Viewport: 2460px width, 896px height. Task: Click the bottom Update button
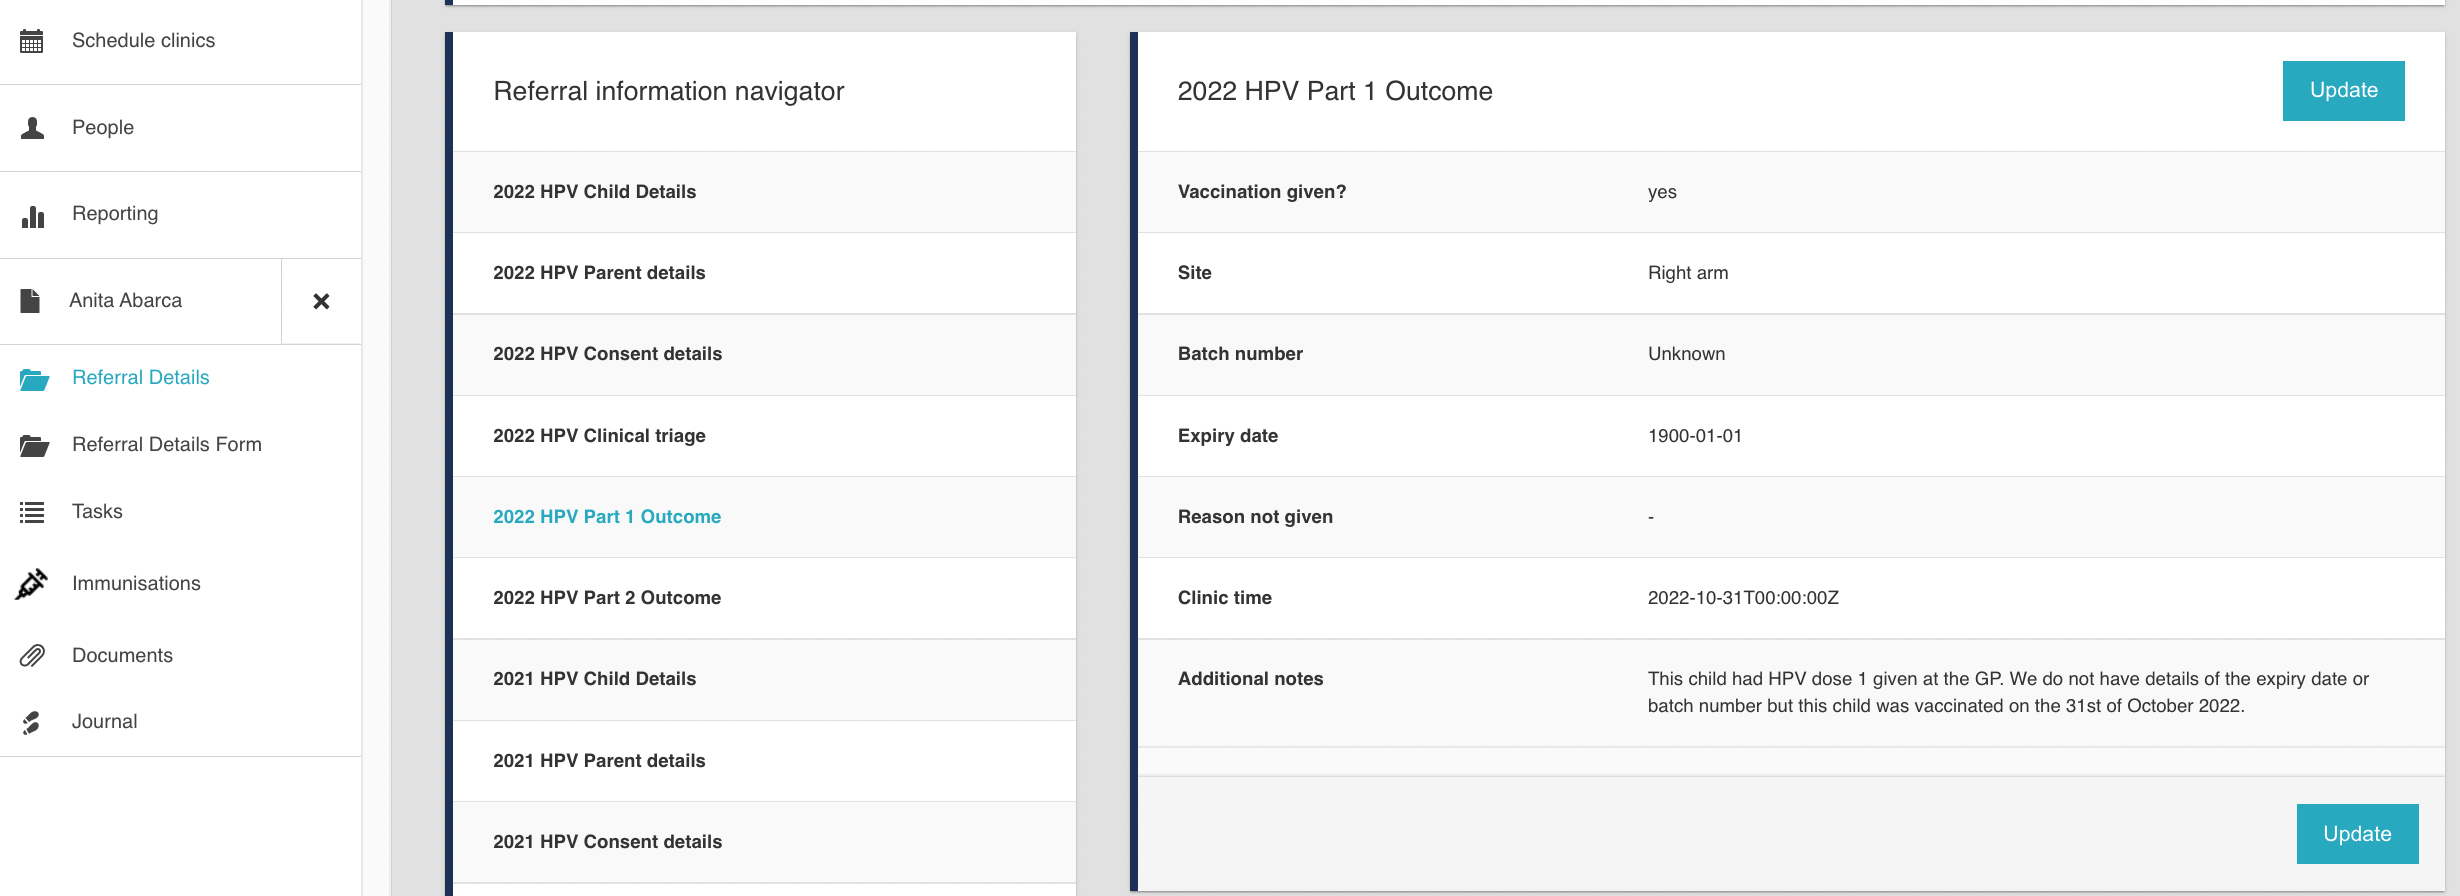pyautogui.click(x=2357, y=834)
